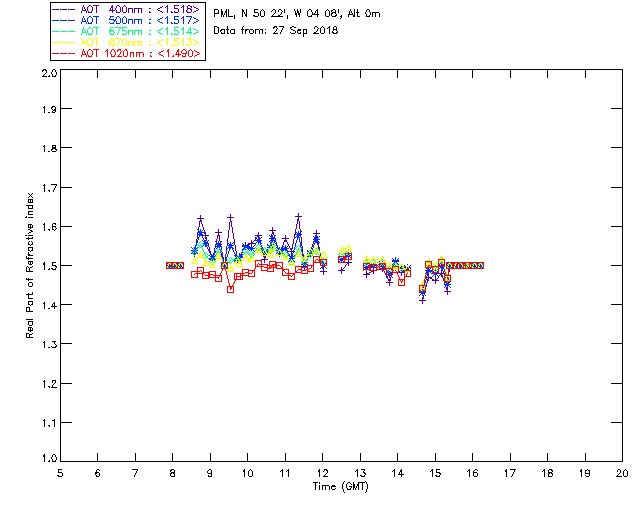Click the purple dashed line sample in legend

[64, 9]
